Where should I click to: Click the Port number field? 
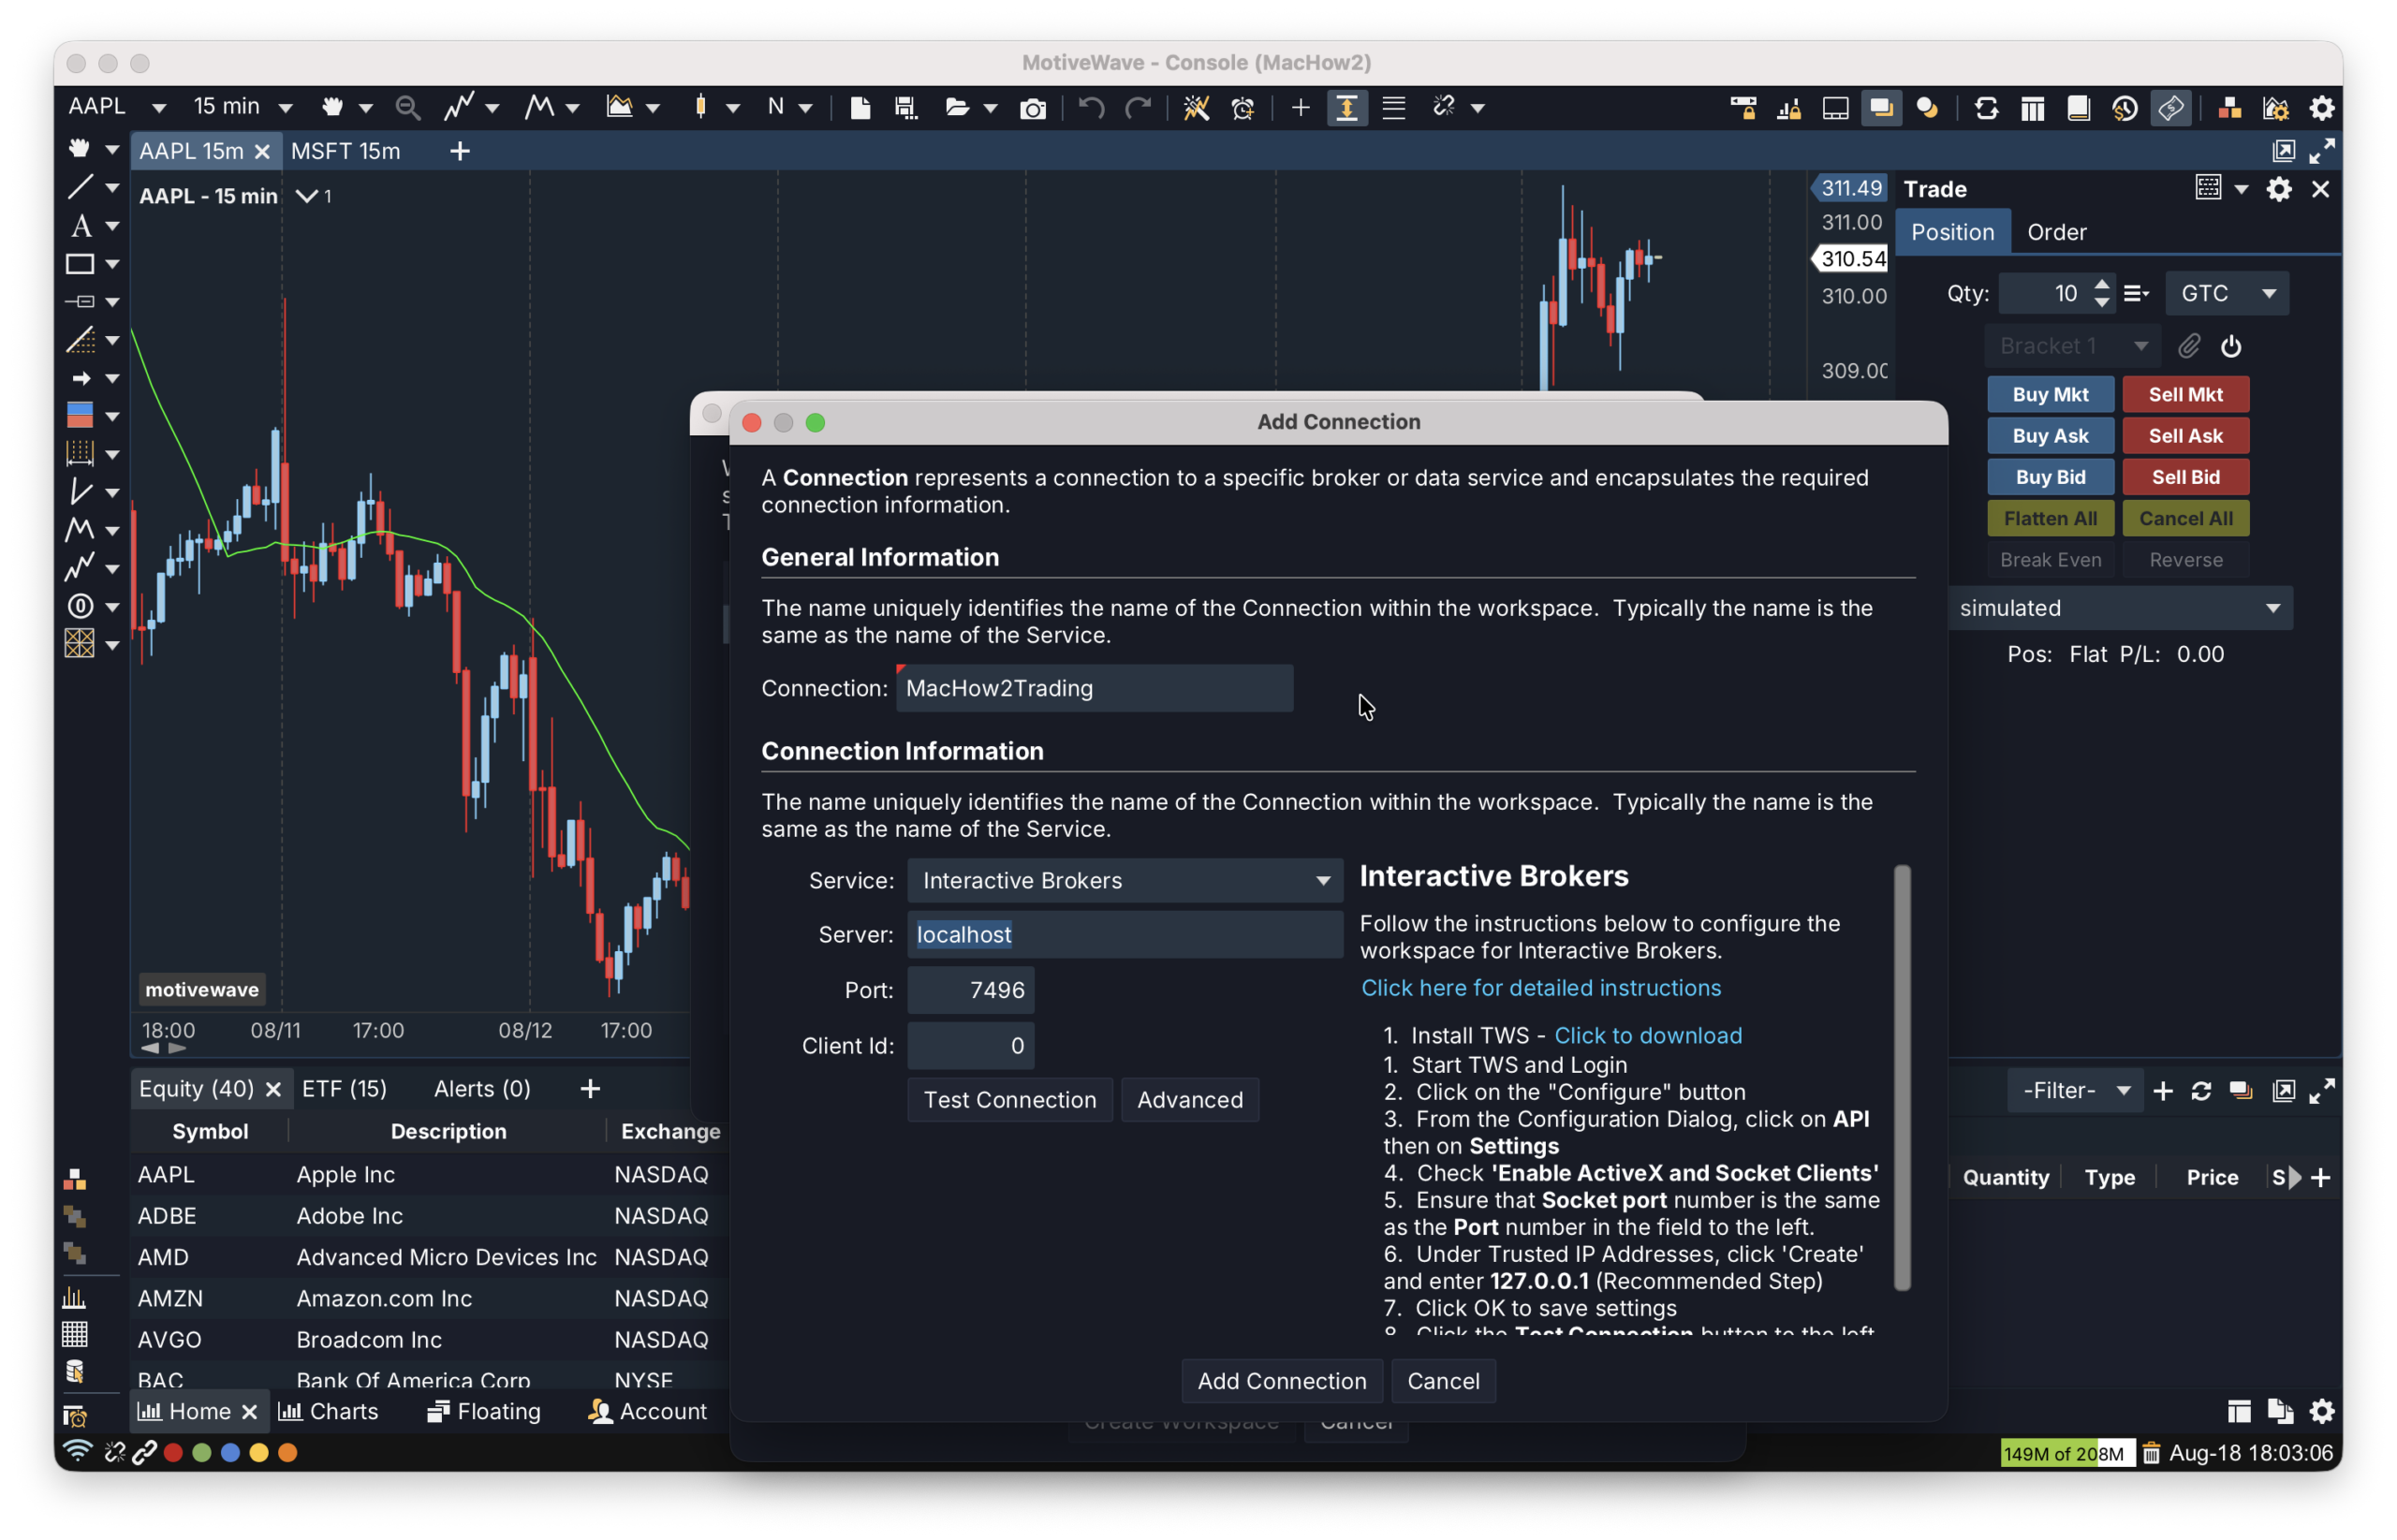coord(970,990)
